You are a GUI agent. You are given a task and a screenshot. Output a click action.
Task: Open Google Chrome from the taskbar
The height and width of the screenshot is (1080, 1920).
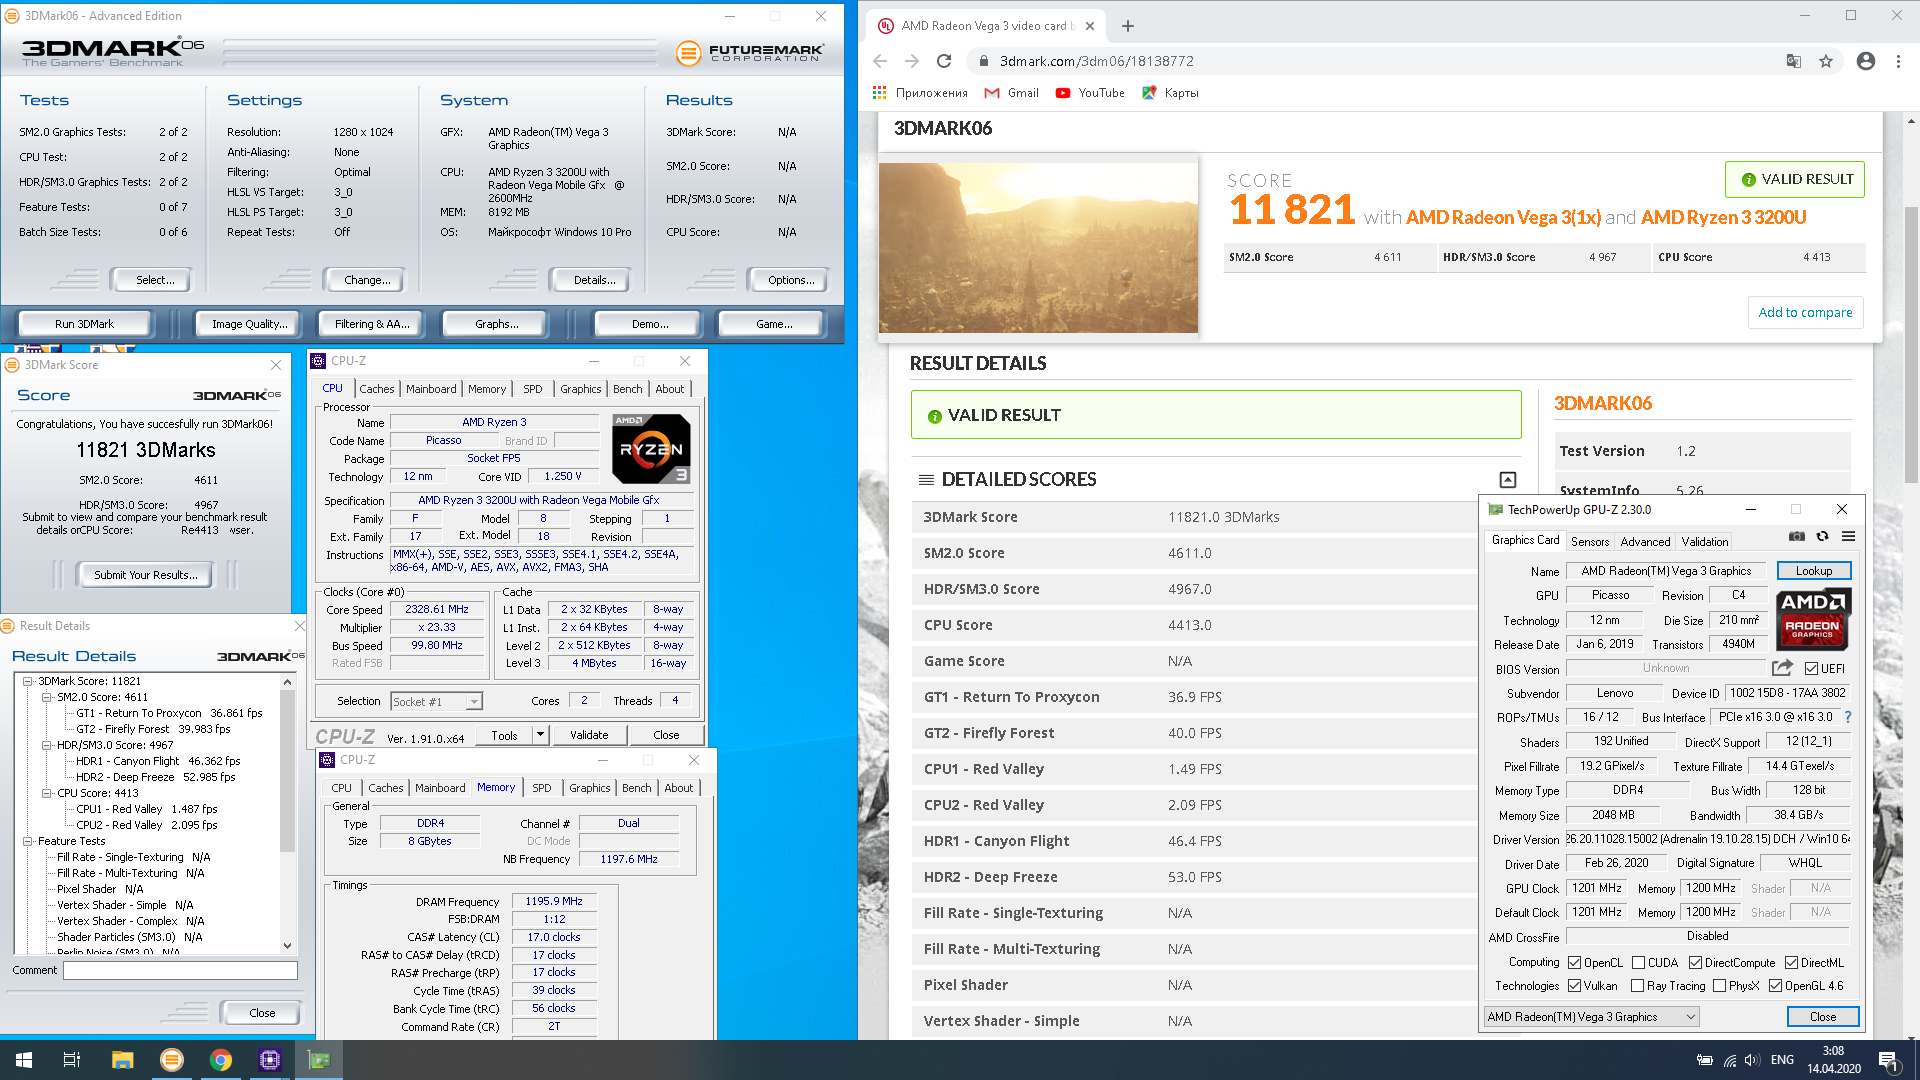(x=221, y=1060)
